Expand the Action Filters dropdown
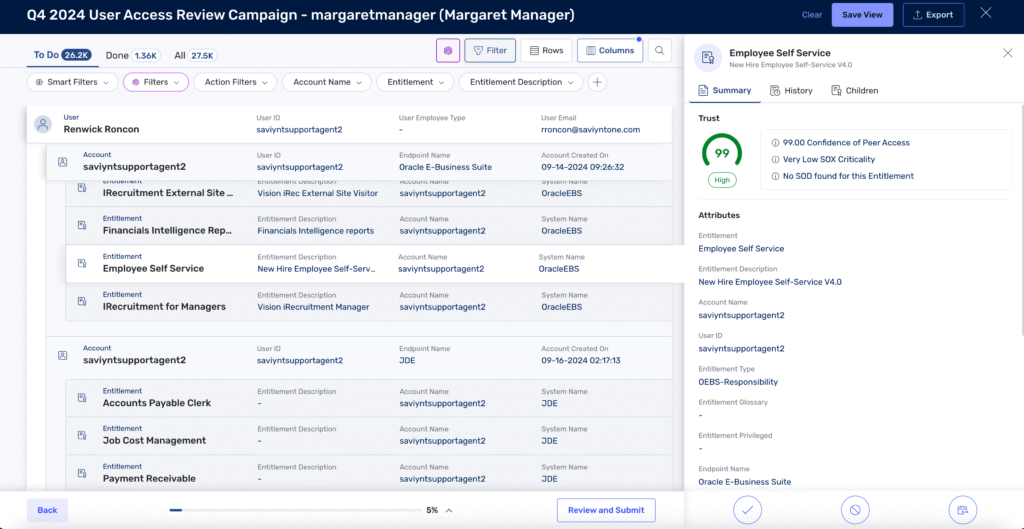The width and height of the screenshot is (1024, 529). point(236,82)
